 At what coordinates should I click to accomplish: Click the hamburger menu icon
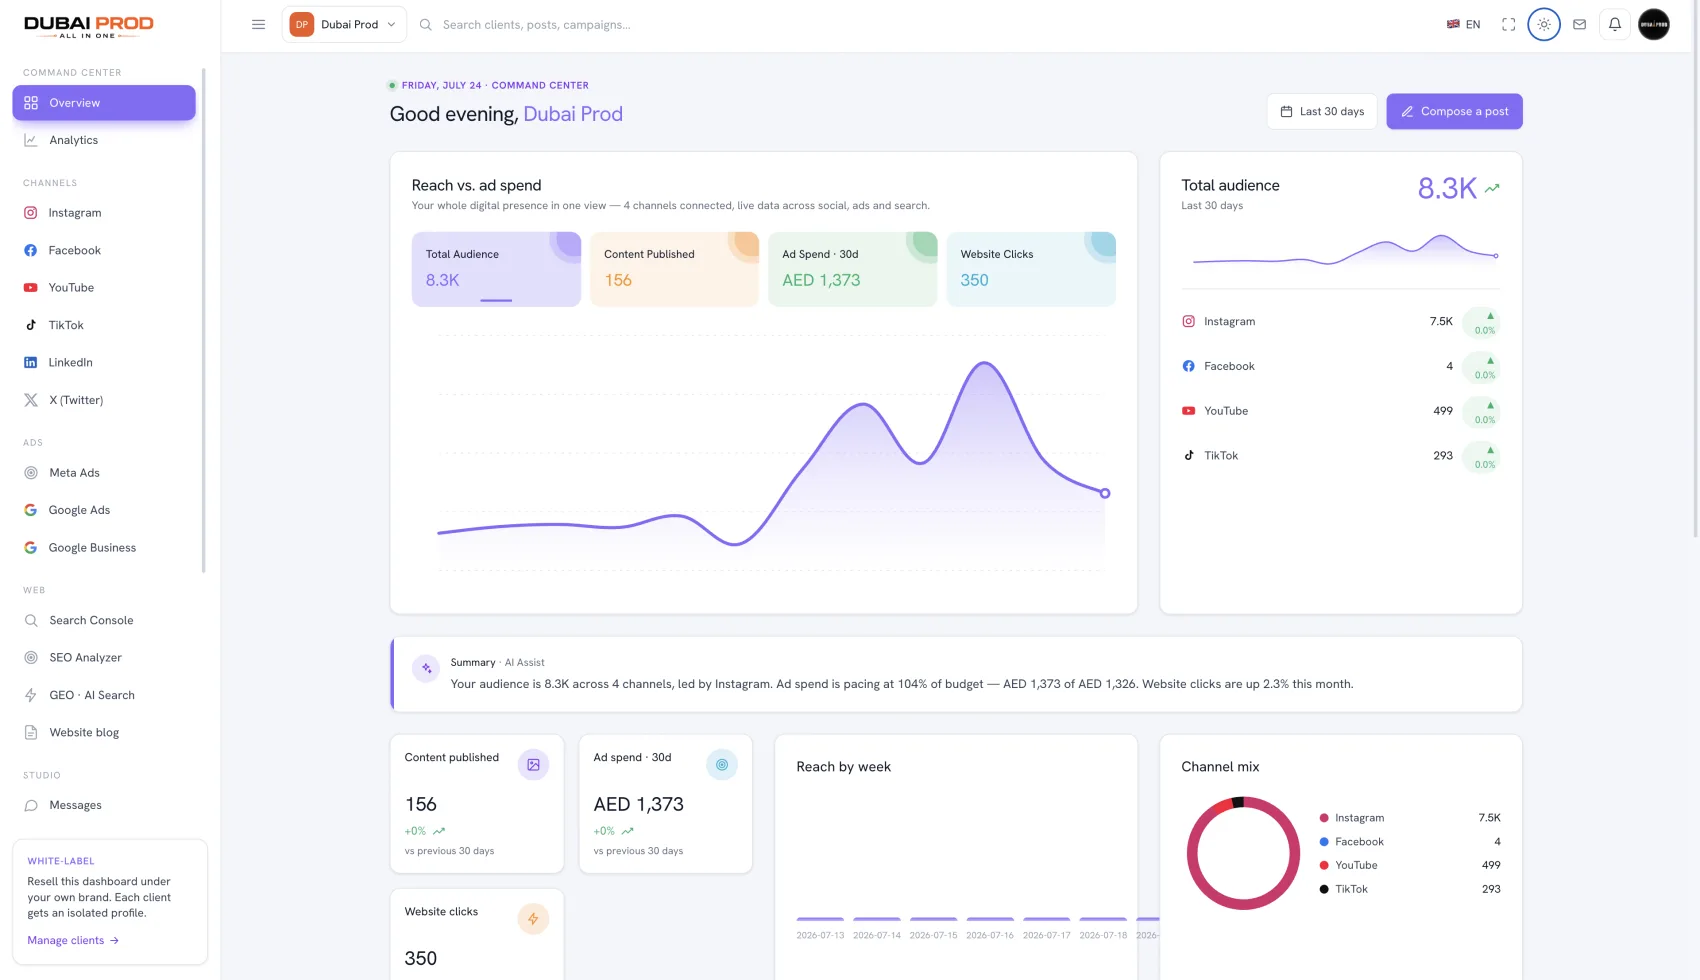point(258,25)
